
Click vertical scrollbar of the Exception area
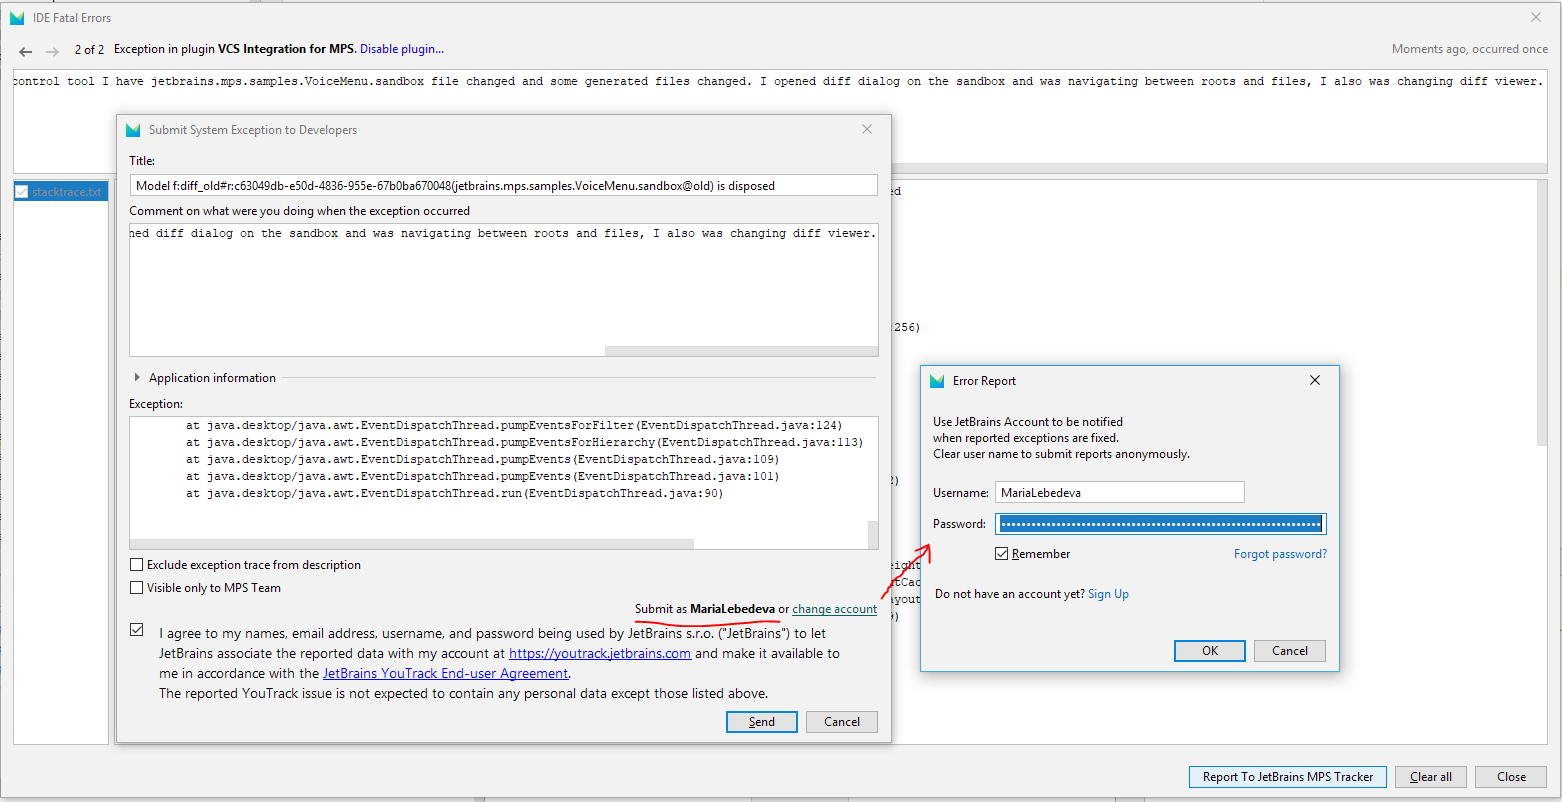click(873, 534)
